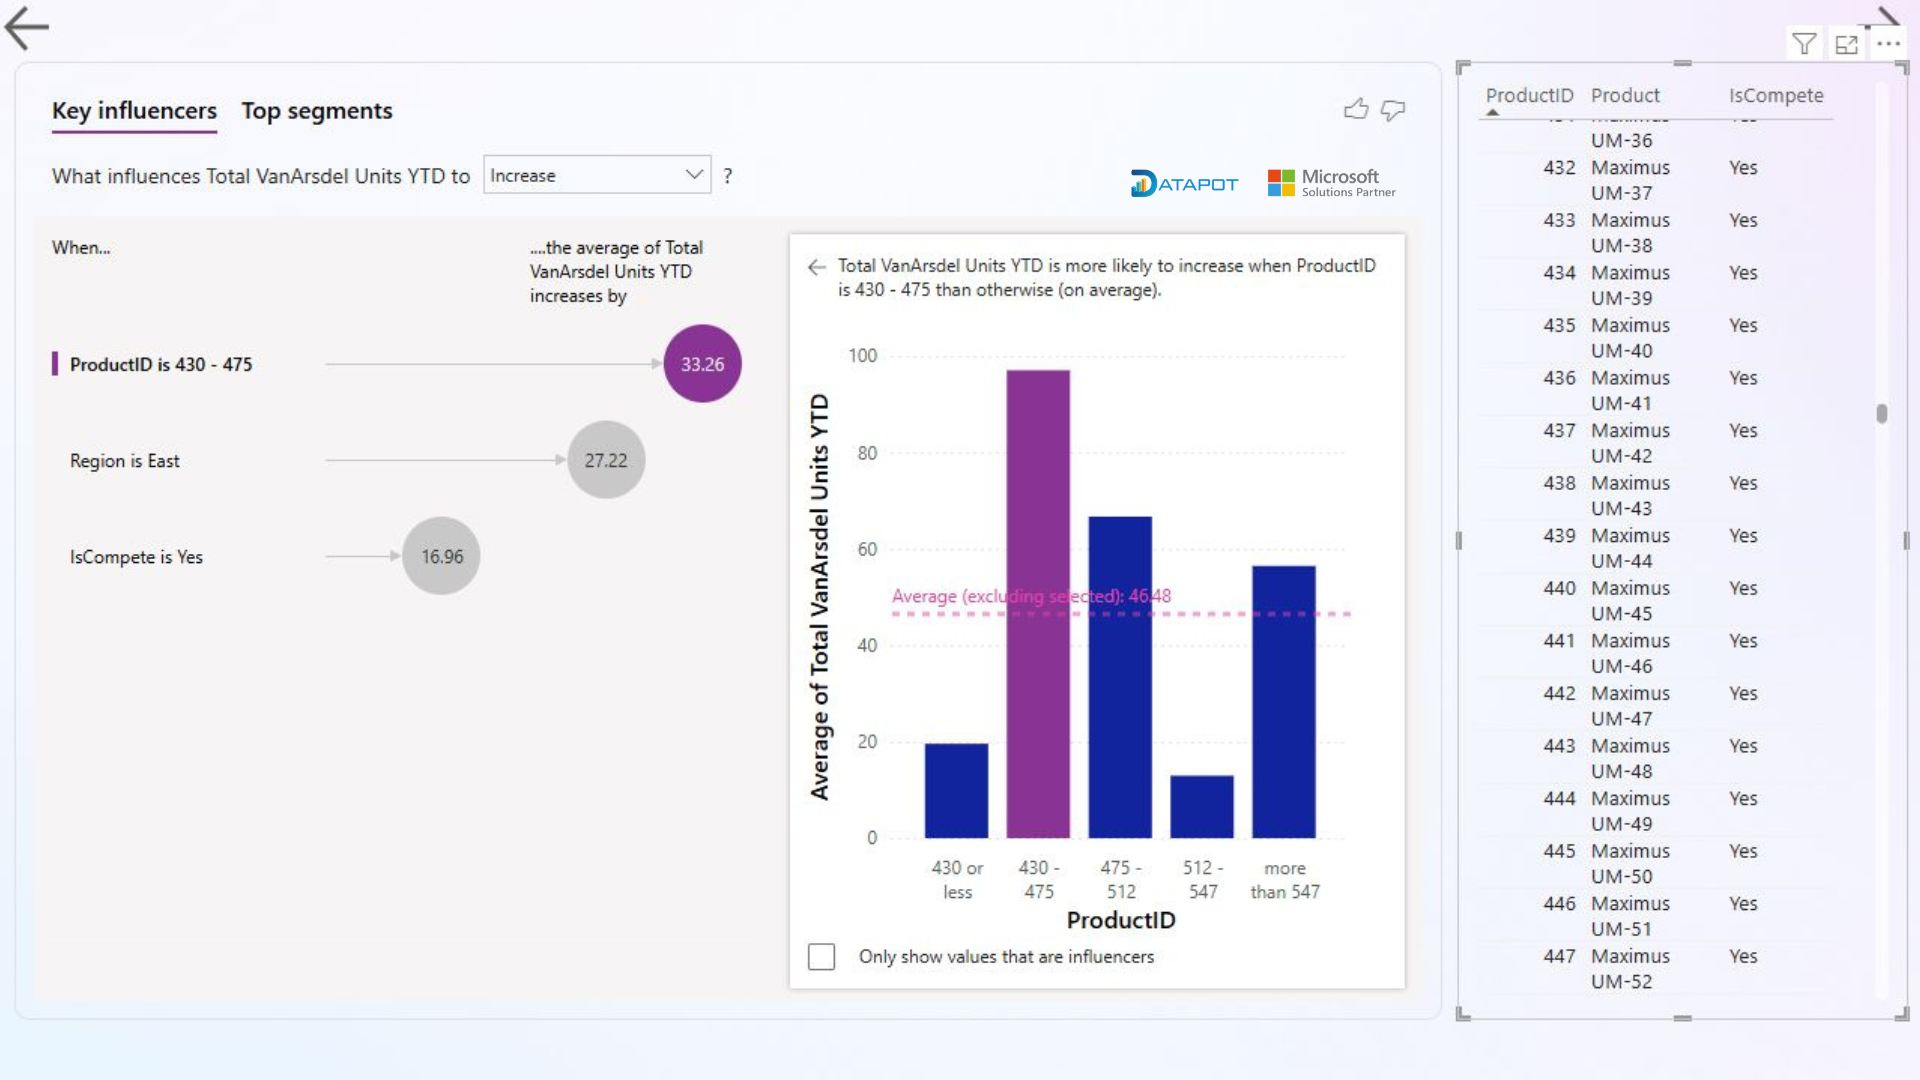
Task: Click the 430 or less bar
Action: [x=956, y=790]
